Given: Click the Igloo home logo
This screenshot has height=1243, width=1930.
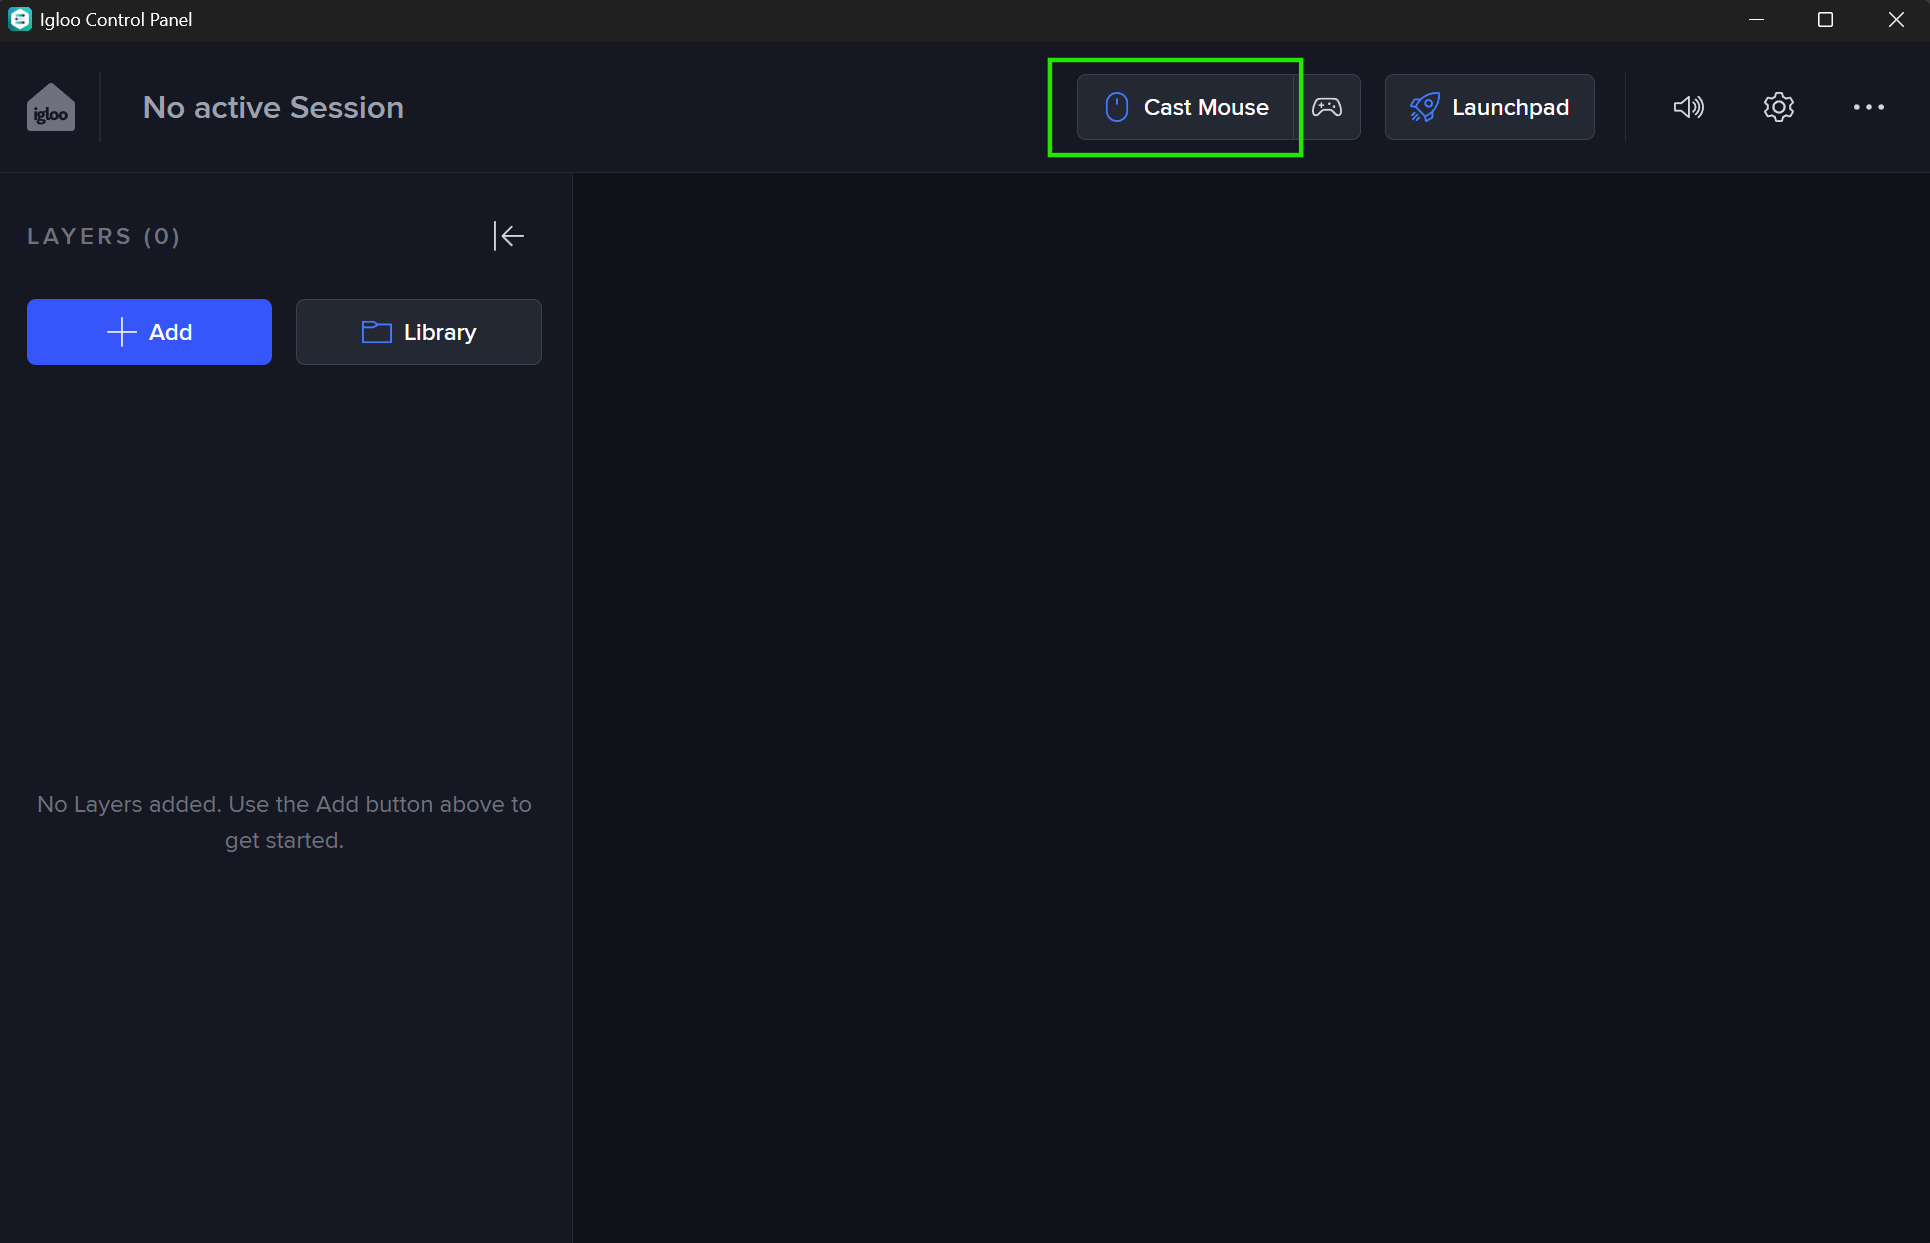Looking at the screenshot, I should point(50,107).
